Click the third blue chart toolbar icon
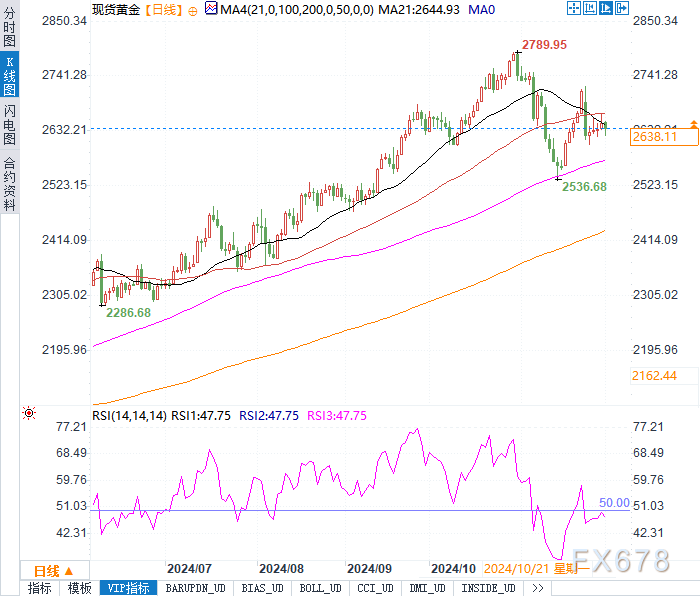 click(x=606, y=8)
